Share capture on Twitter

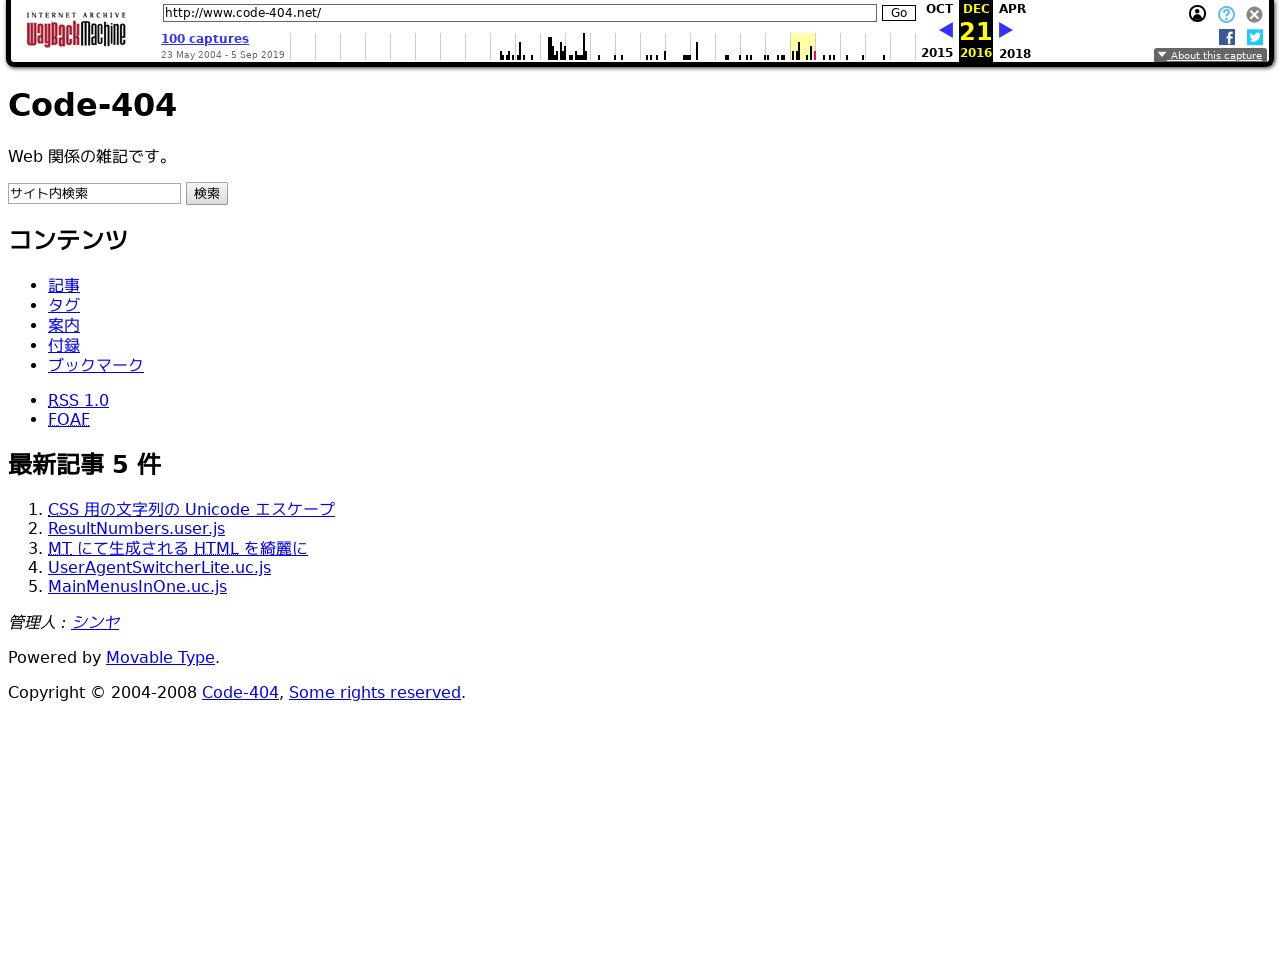pyautogui.click(x=1255, y=37)
